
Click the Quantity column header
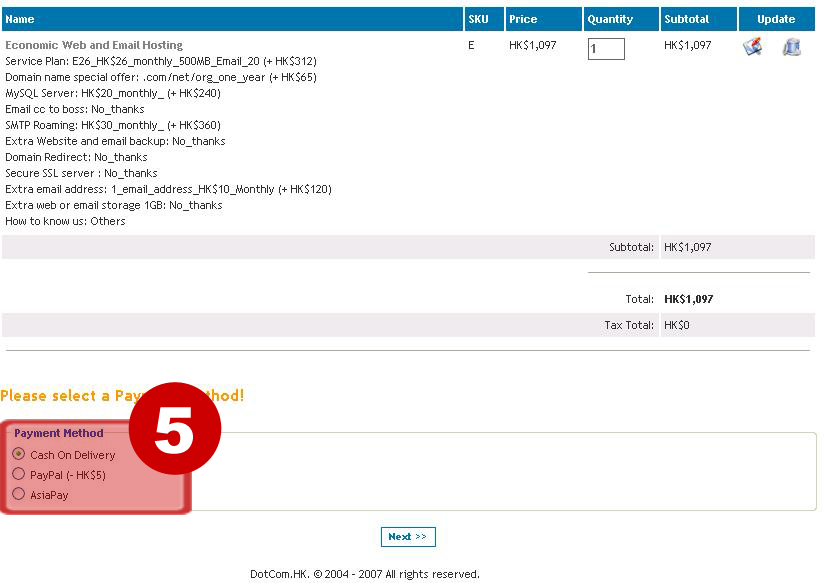pos(621,19)
